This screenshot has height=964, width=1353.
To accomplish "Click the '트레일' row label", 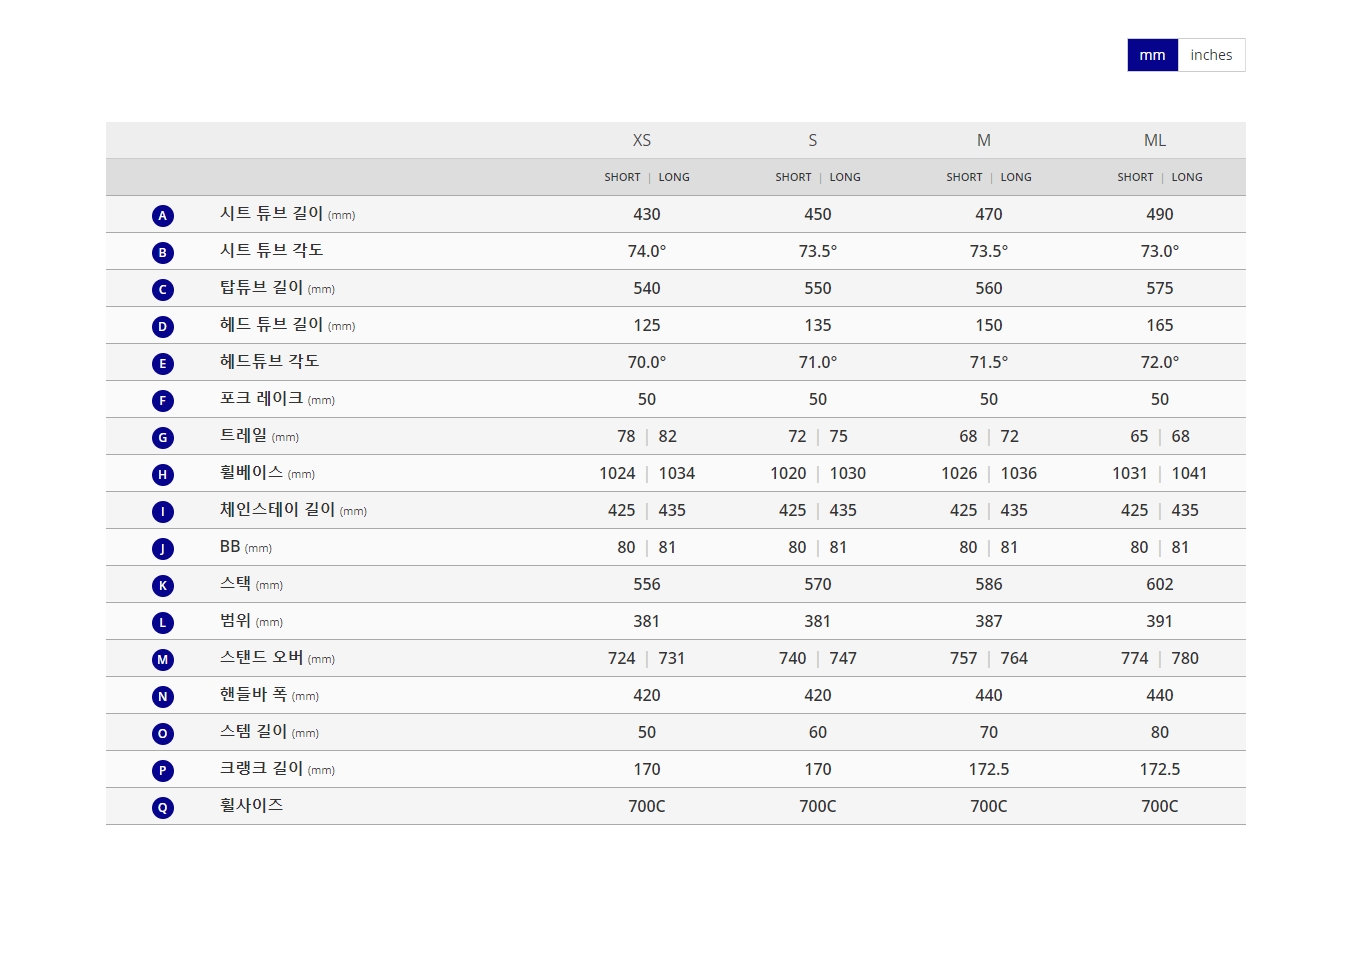I will coord(259,435).
